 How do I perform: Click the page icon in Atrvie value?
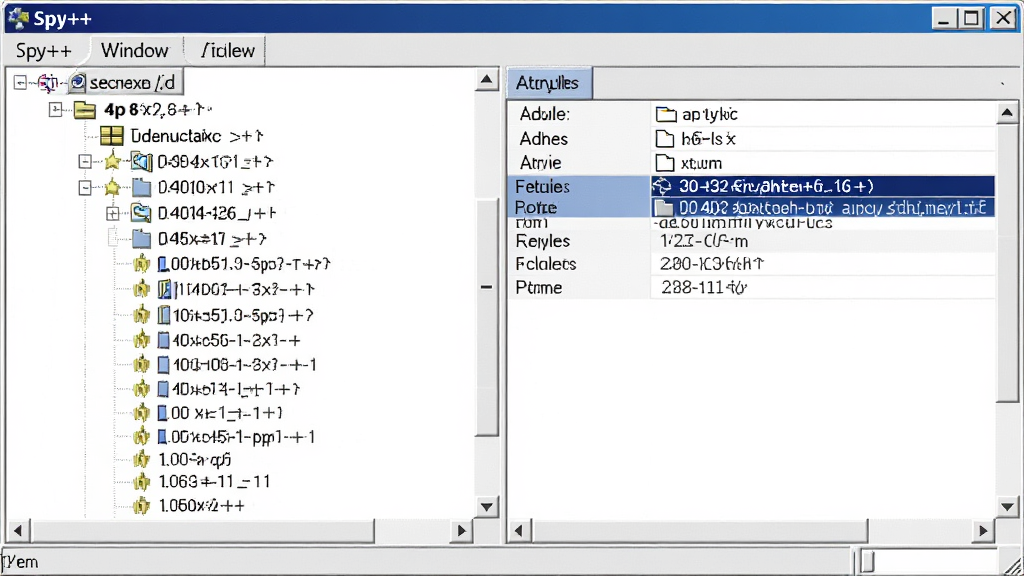(664, 163)
